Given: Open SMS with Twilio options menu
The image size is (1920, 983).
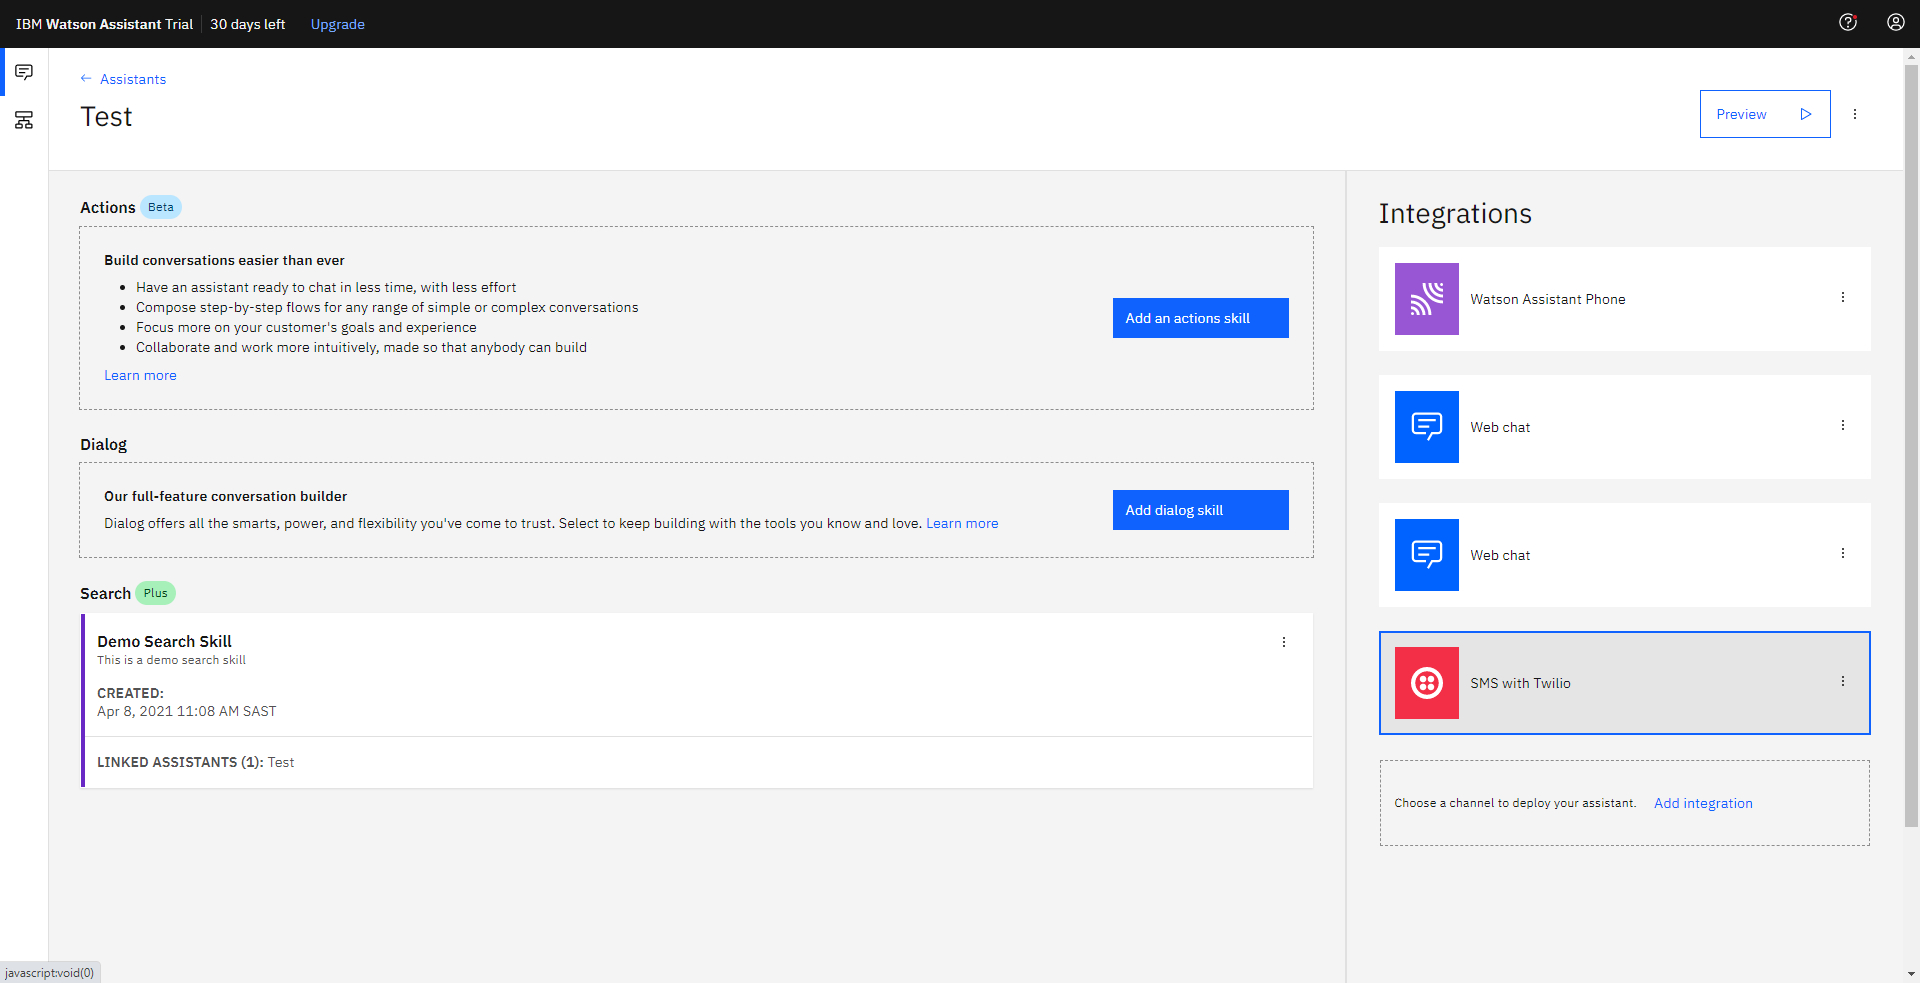Looking at the screenshot, I should (x=1843, y=681).
